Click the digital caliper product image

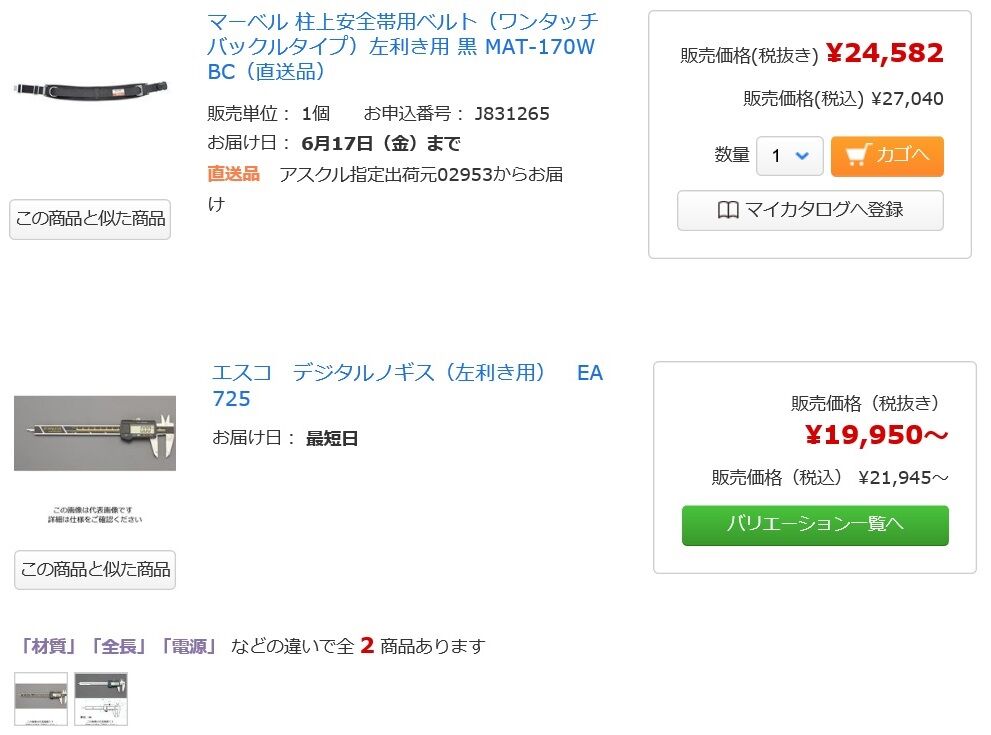pos(94,433)
